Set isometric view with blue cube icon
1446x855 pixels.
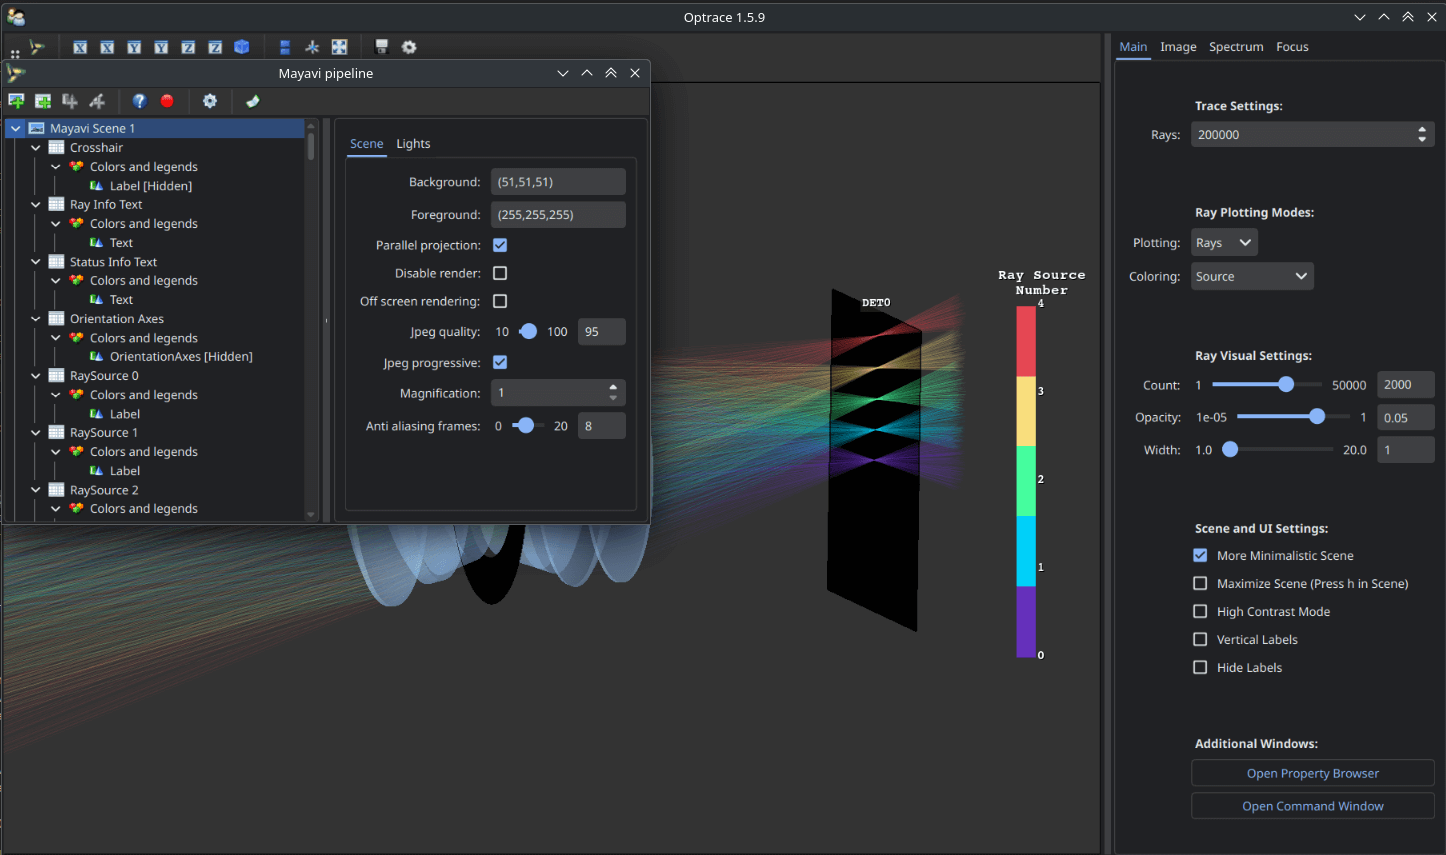(242, 47)
